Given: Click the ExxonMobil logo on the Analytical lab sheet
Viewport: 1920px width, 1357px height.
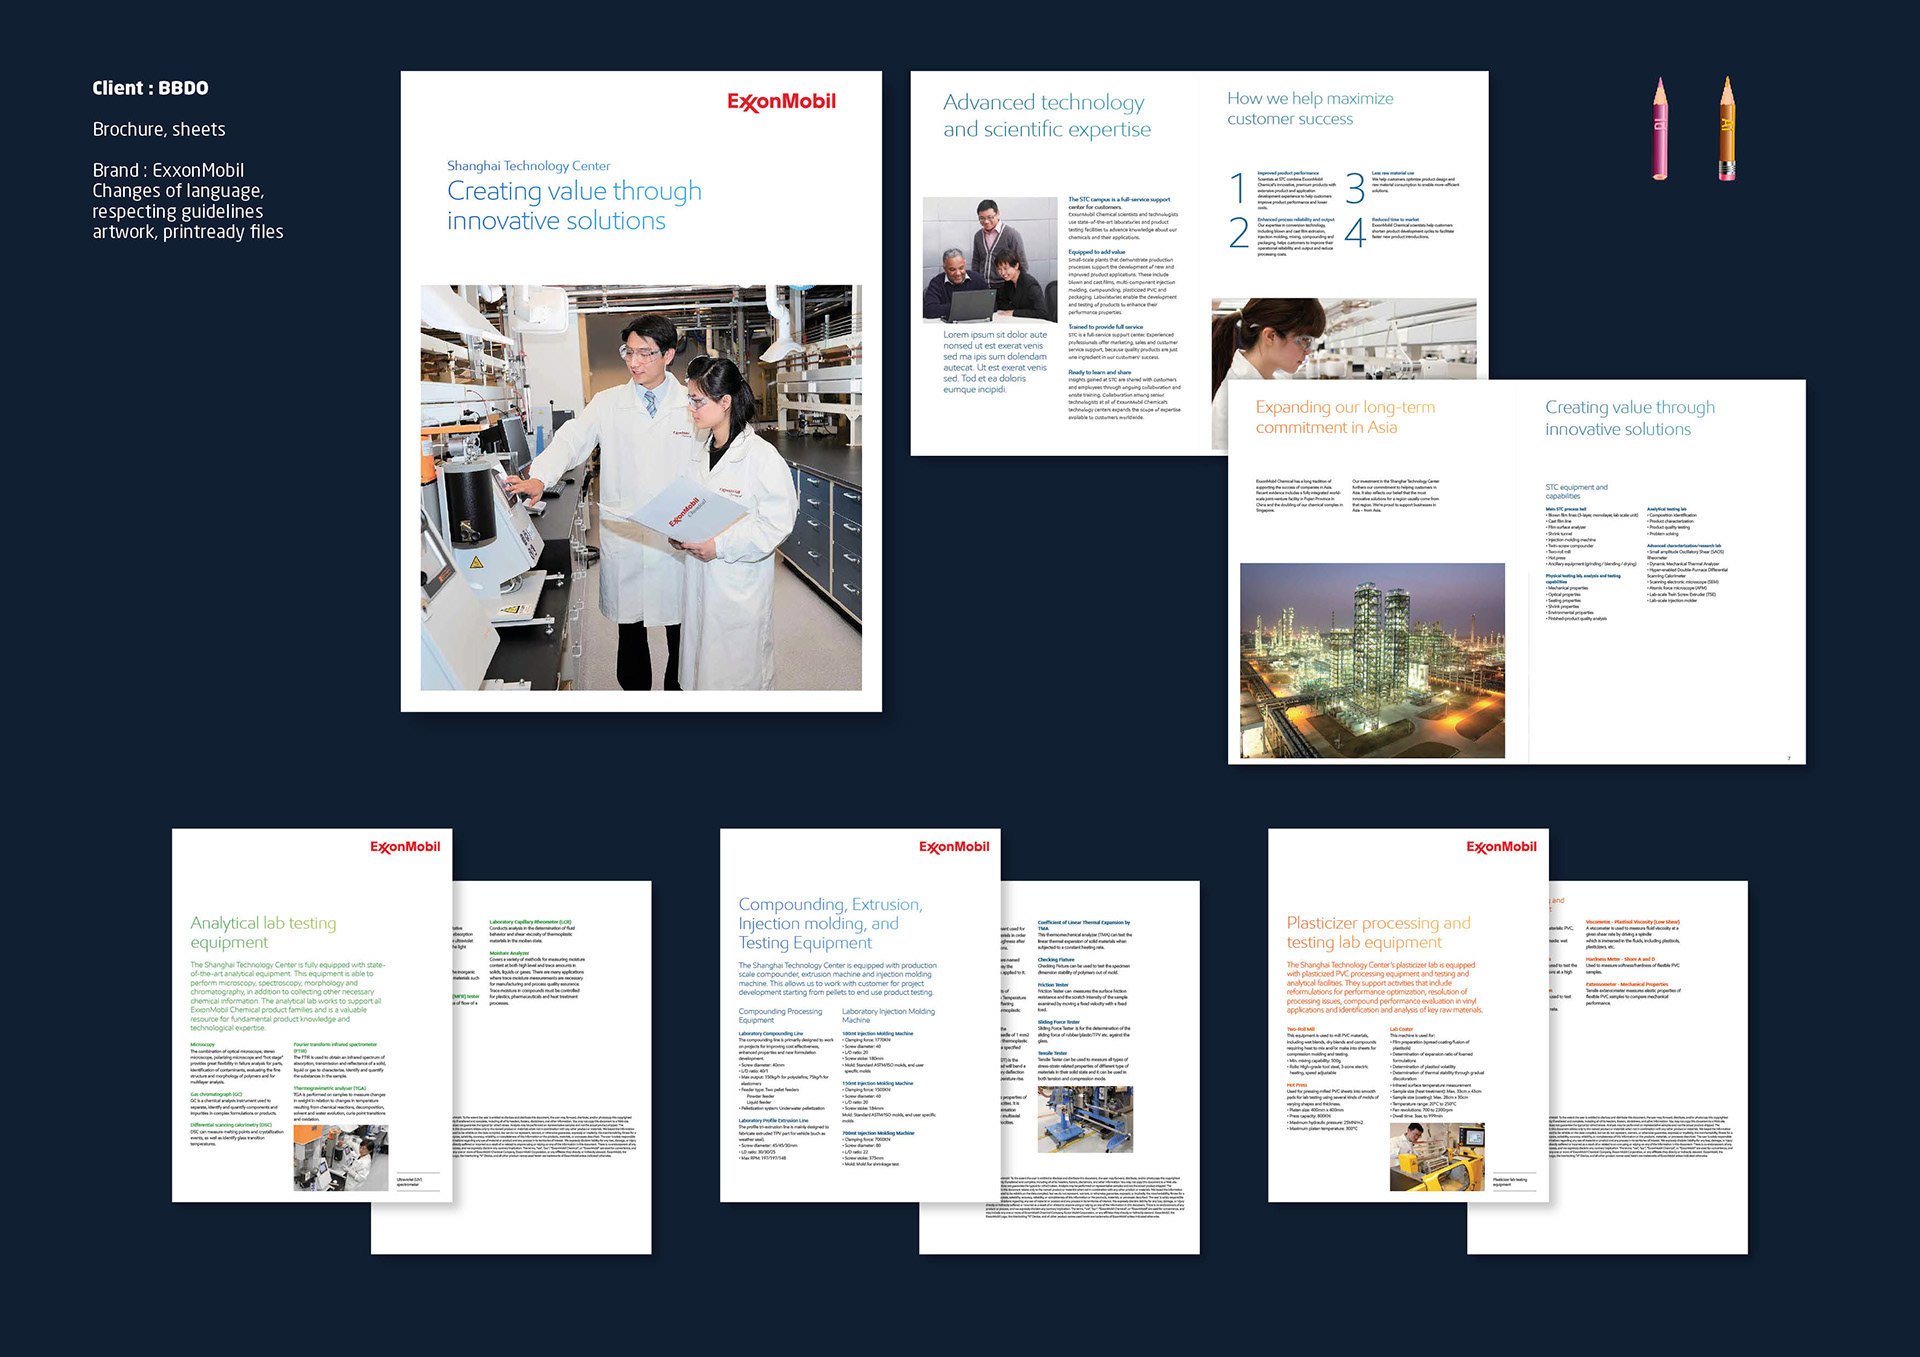Looking at the screenshot, I should (405, 847).
